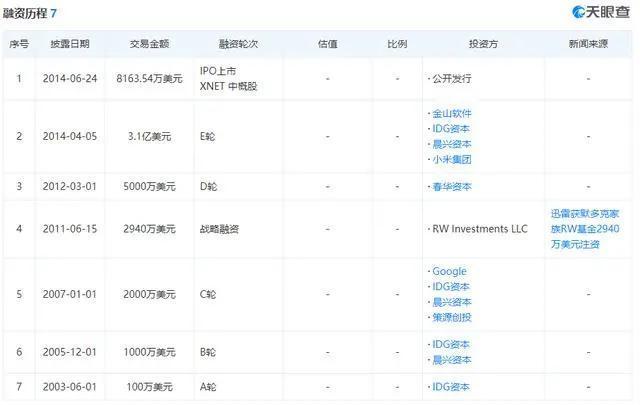Open IDG资本 link in B轮 row
Screen dimensions: 640x405
(451, 345)
